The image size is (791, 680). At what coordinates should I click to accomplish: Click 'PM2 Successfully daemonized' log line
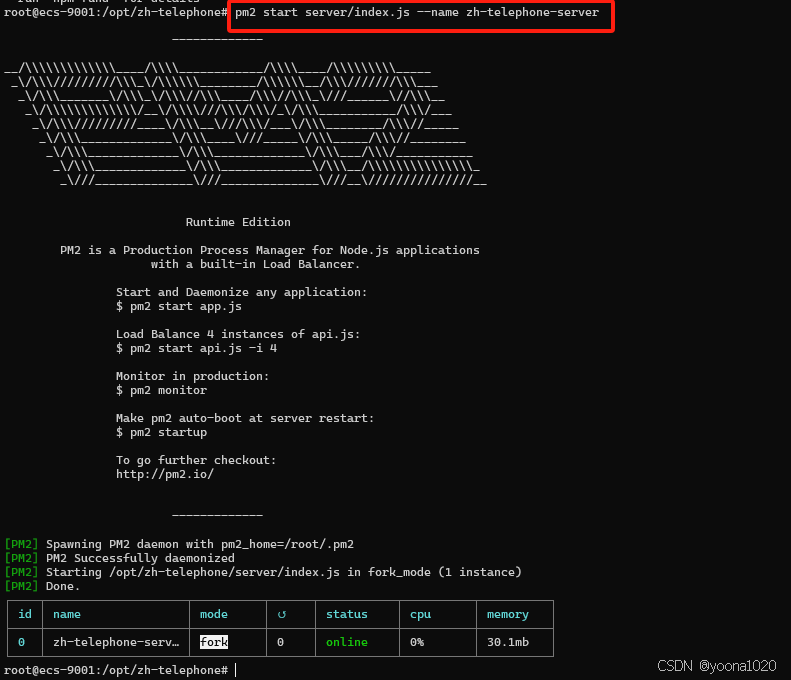120,558
